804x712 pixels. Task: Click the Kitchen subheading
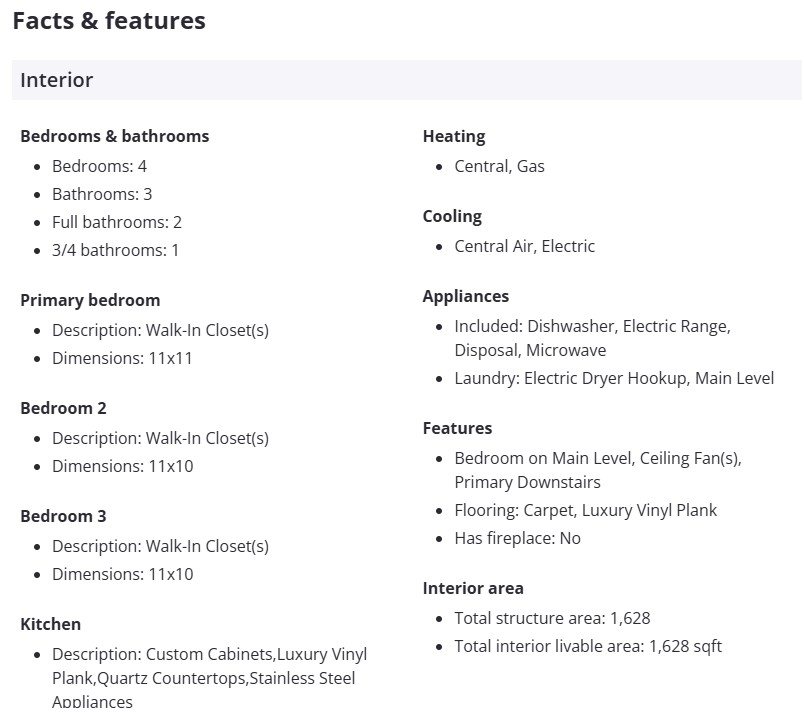50,624
